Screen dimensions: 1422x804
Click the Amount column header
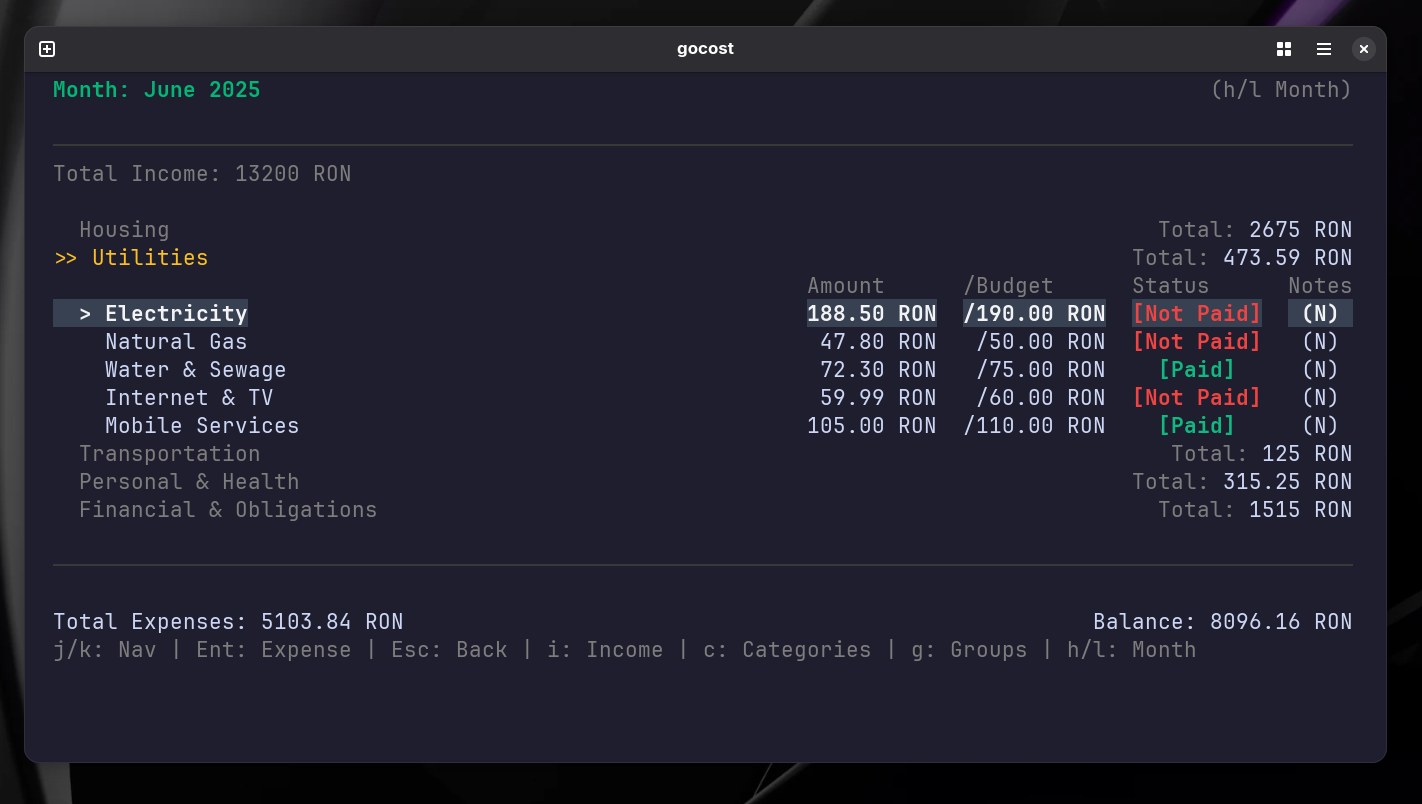tap(846, 286)
